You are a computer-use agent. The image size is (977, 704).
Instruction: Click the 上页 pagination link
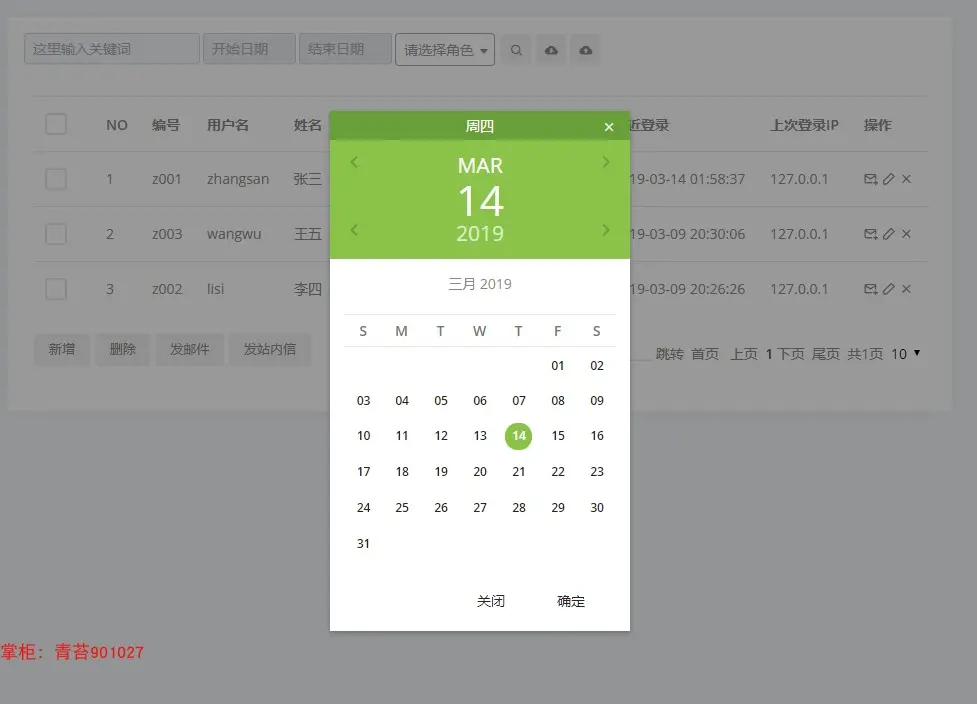point(743,354)
